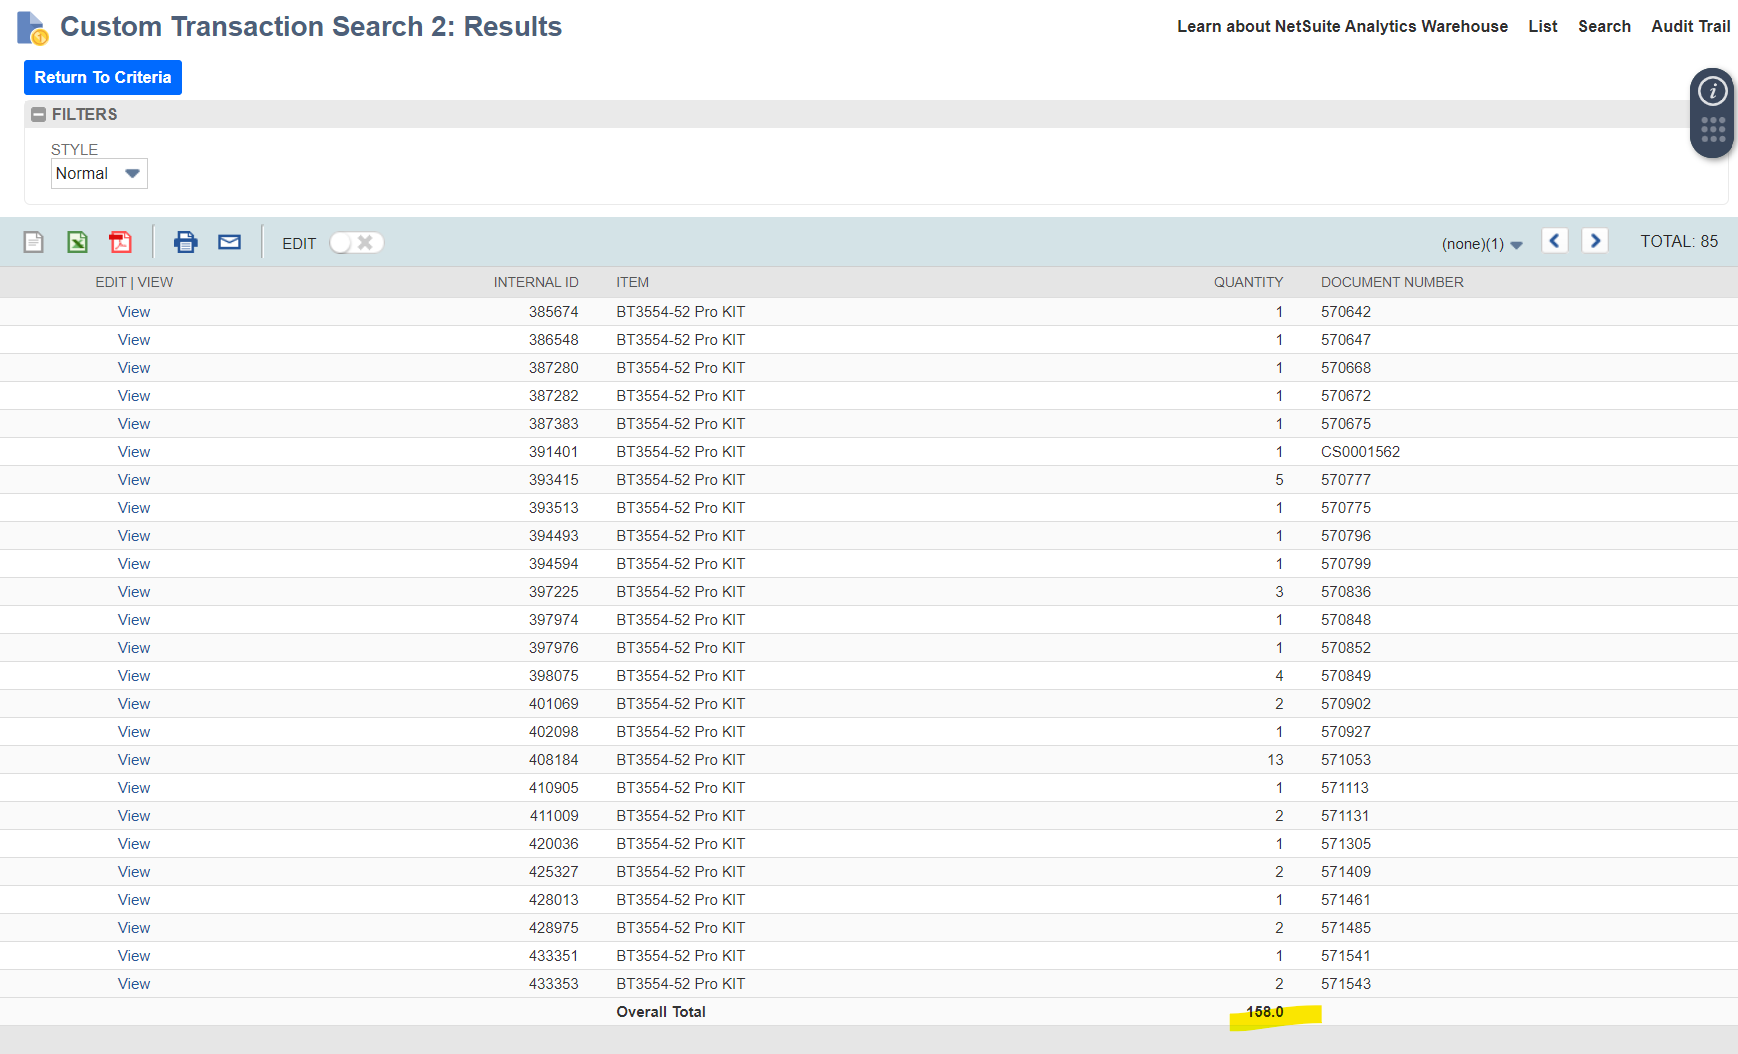Open the info help icon
Viewport: 1738px width, 1054px height.
coord(1713,92)
